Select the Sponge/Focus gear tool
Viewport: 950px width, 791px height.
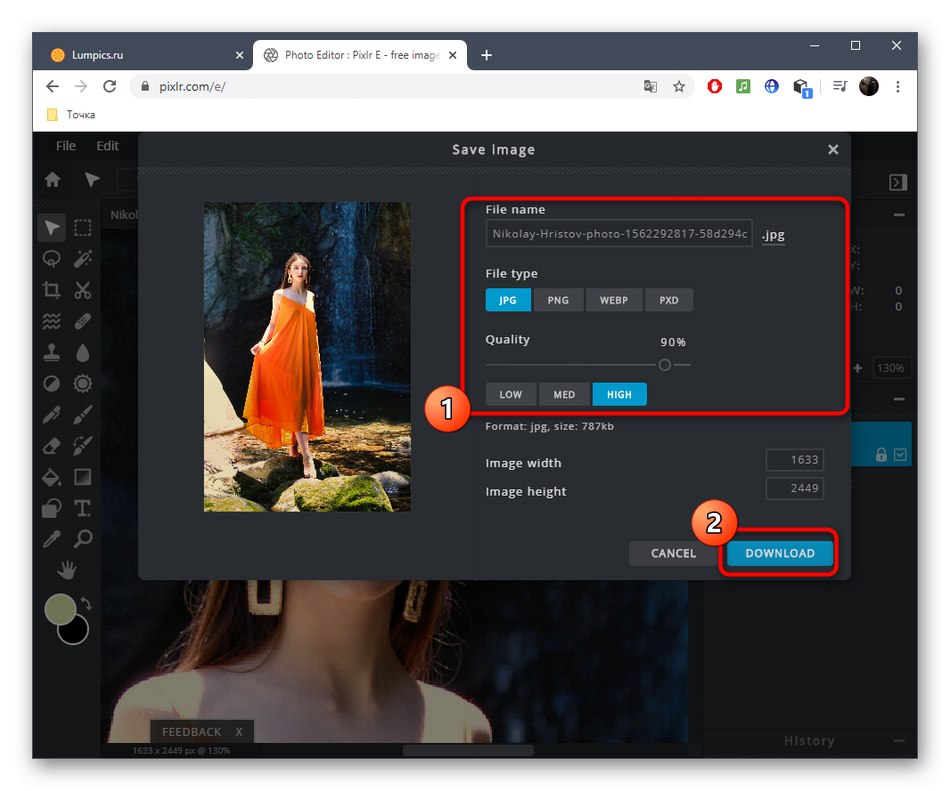83,383
